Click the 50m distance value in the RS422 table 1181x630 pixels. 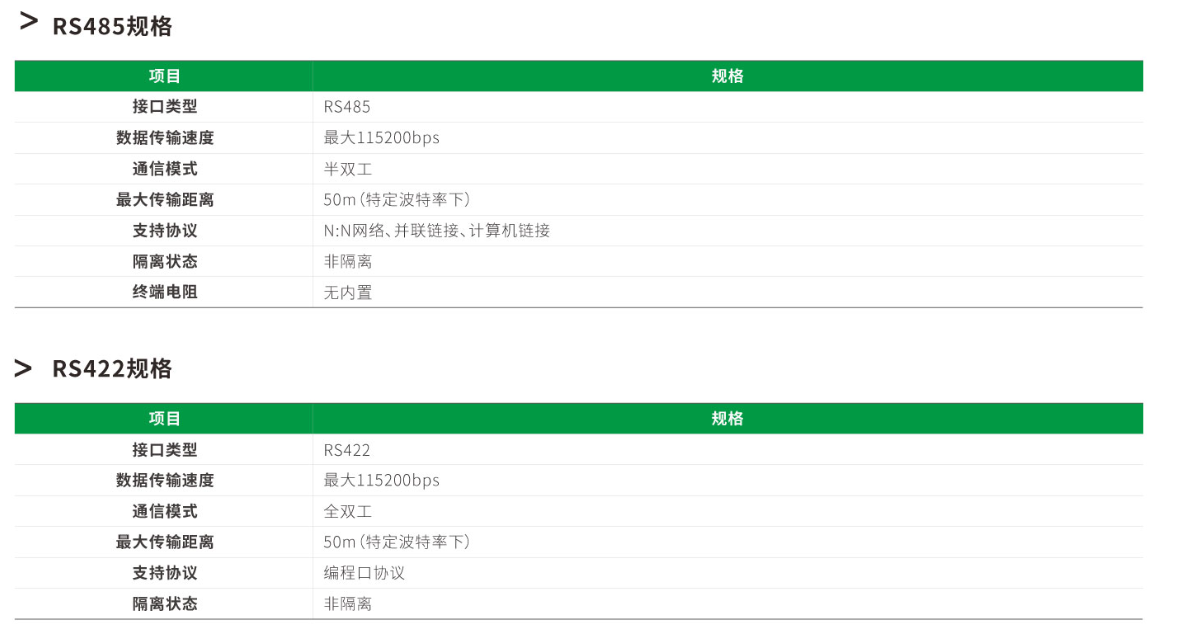(x=396, y=542)
